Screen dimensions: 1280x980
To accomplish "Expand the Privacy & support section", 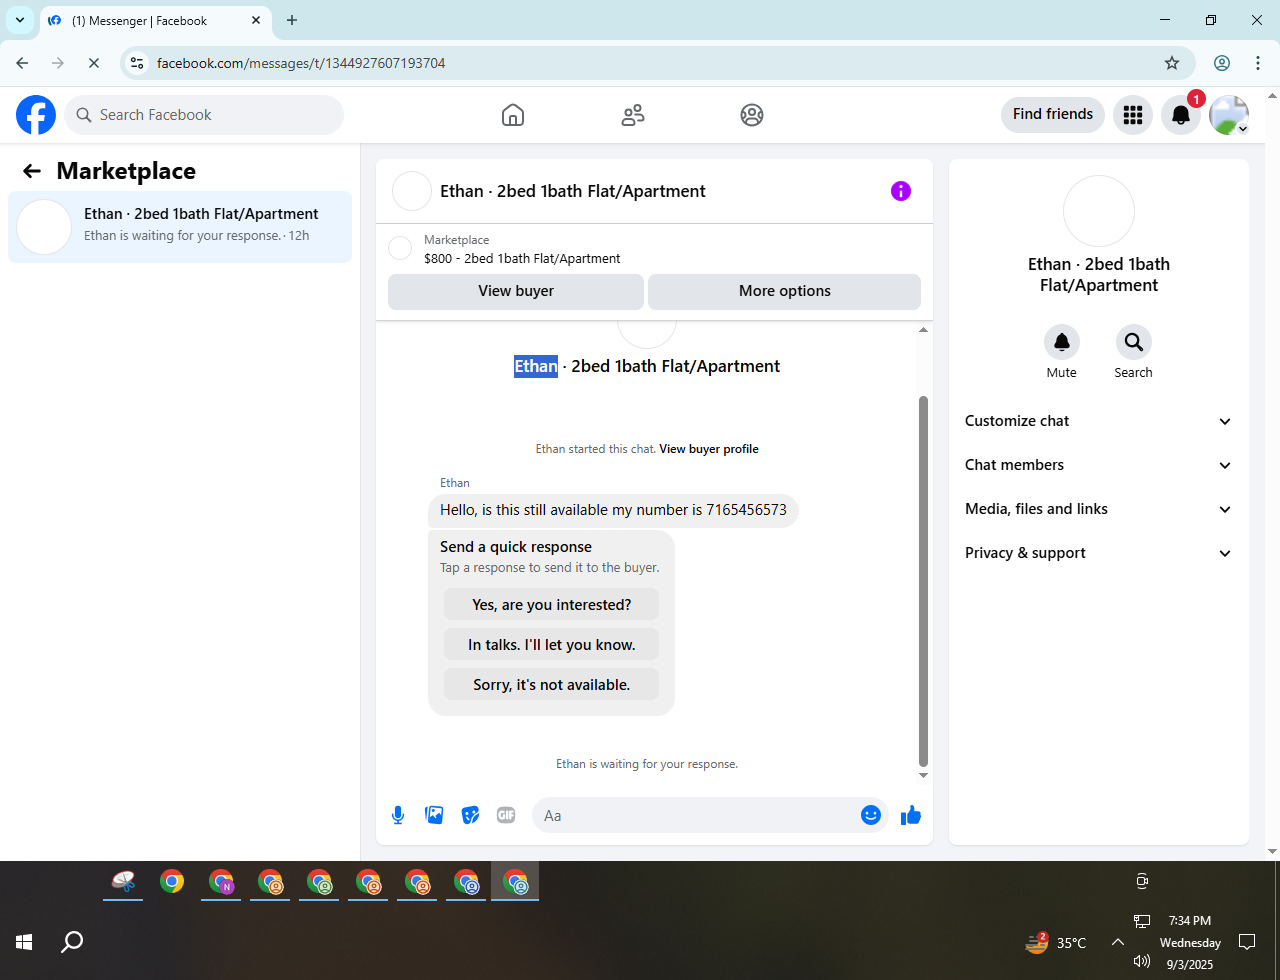I will pyautogui.click(x=1099, y=553).
